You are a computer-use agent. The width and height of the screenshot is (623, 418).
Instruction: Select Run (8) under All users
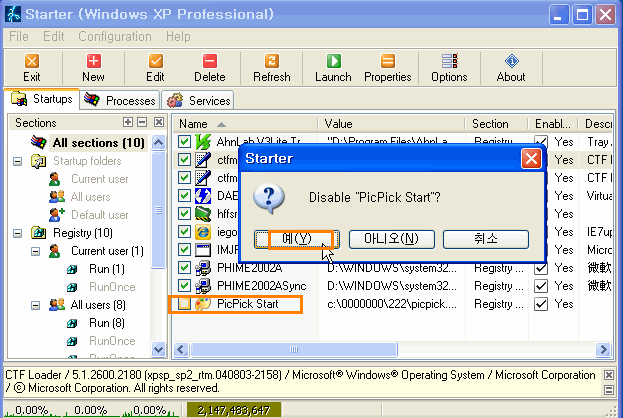coord(106,323)
